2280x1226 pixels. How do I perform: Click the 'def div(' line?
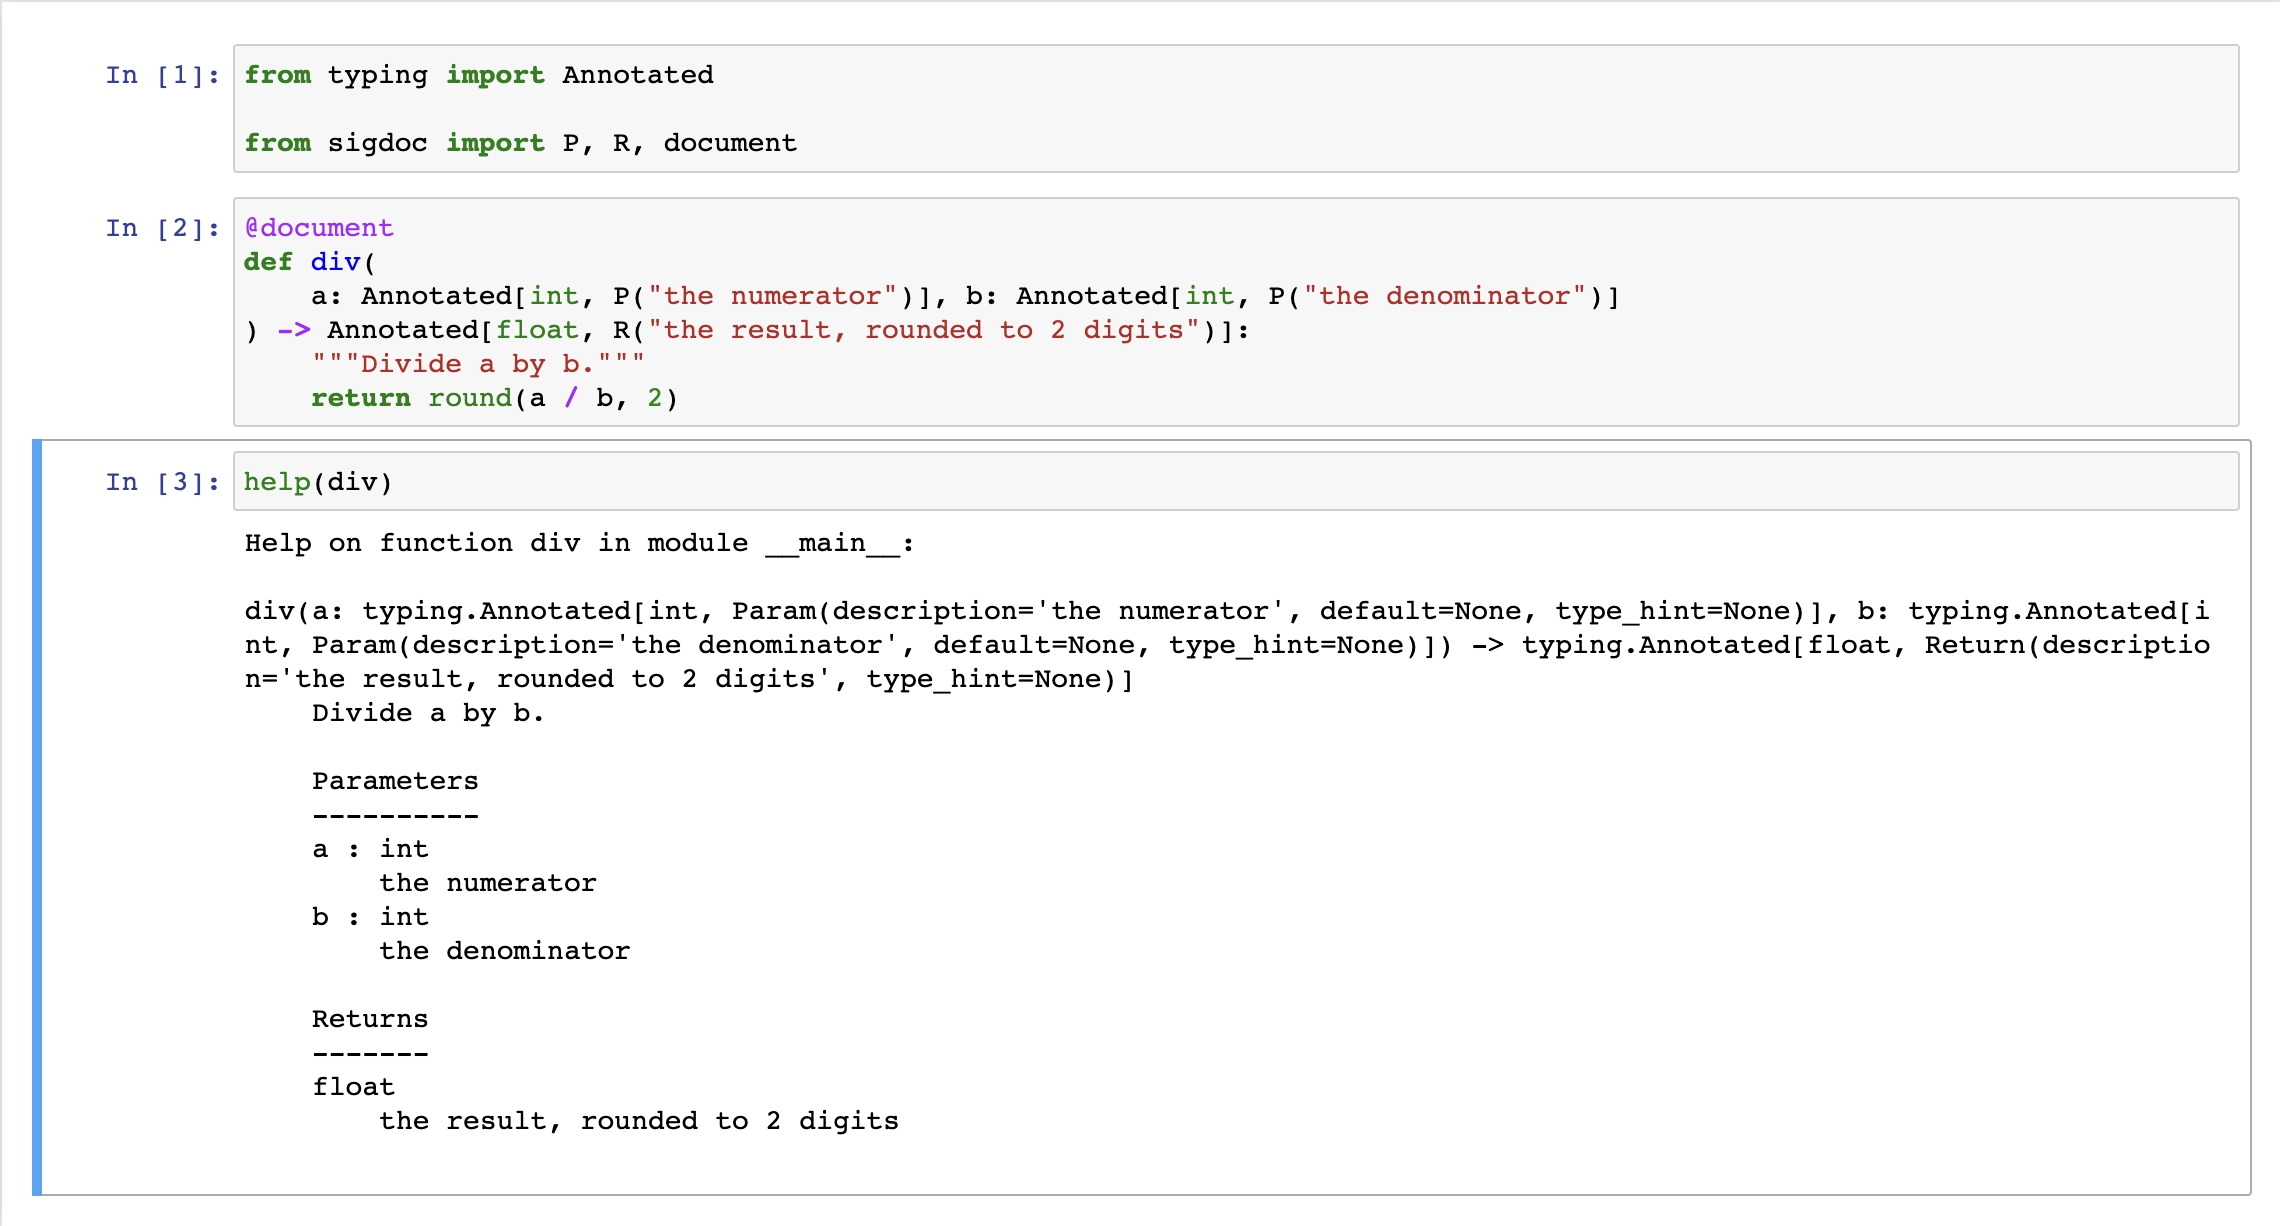pyautogui.click(x=310, y=262)
